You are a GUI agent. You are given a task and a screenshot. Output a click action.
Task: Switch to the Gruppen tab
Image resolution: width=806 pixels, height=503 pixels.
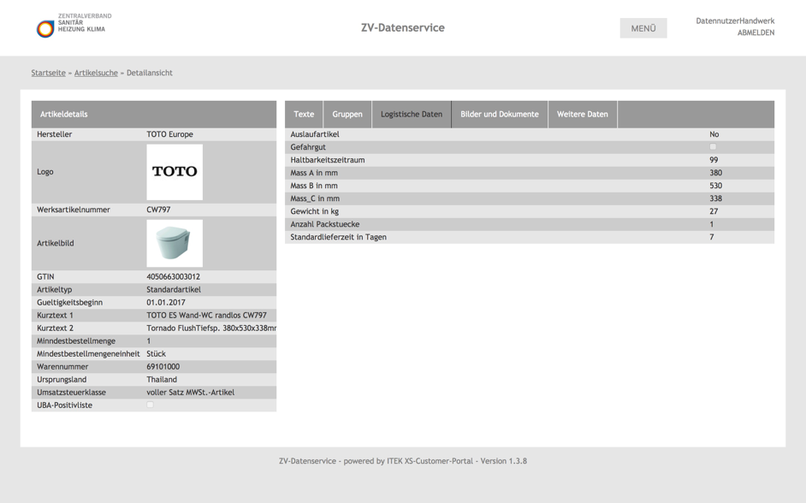click(x=347, y=114)
